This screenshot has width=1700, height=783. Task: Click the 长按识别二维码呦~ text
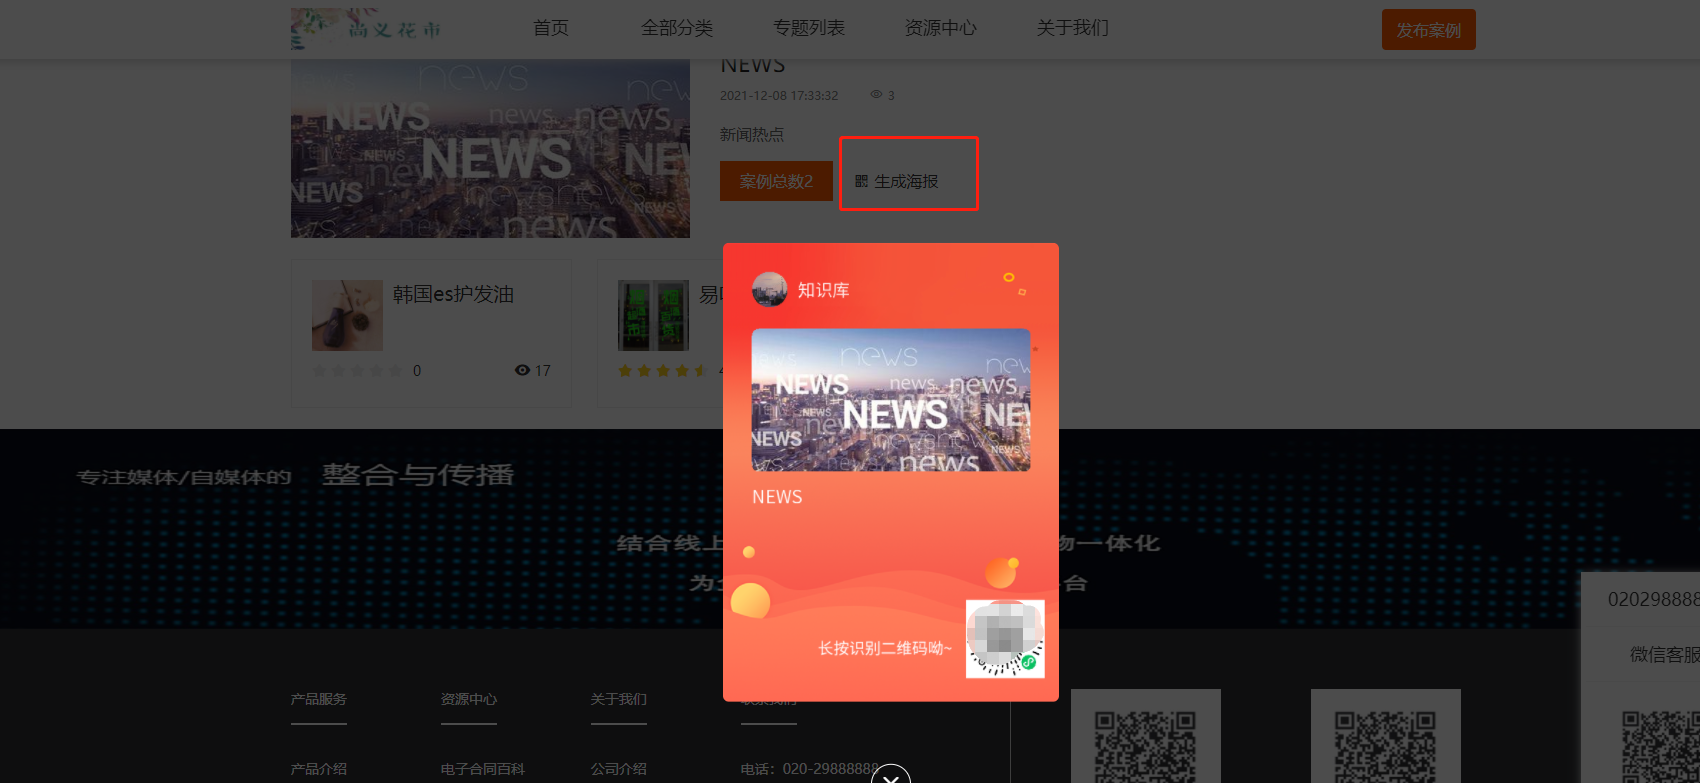tap(885, 648)
